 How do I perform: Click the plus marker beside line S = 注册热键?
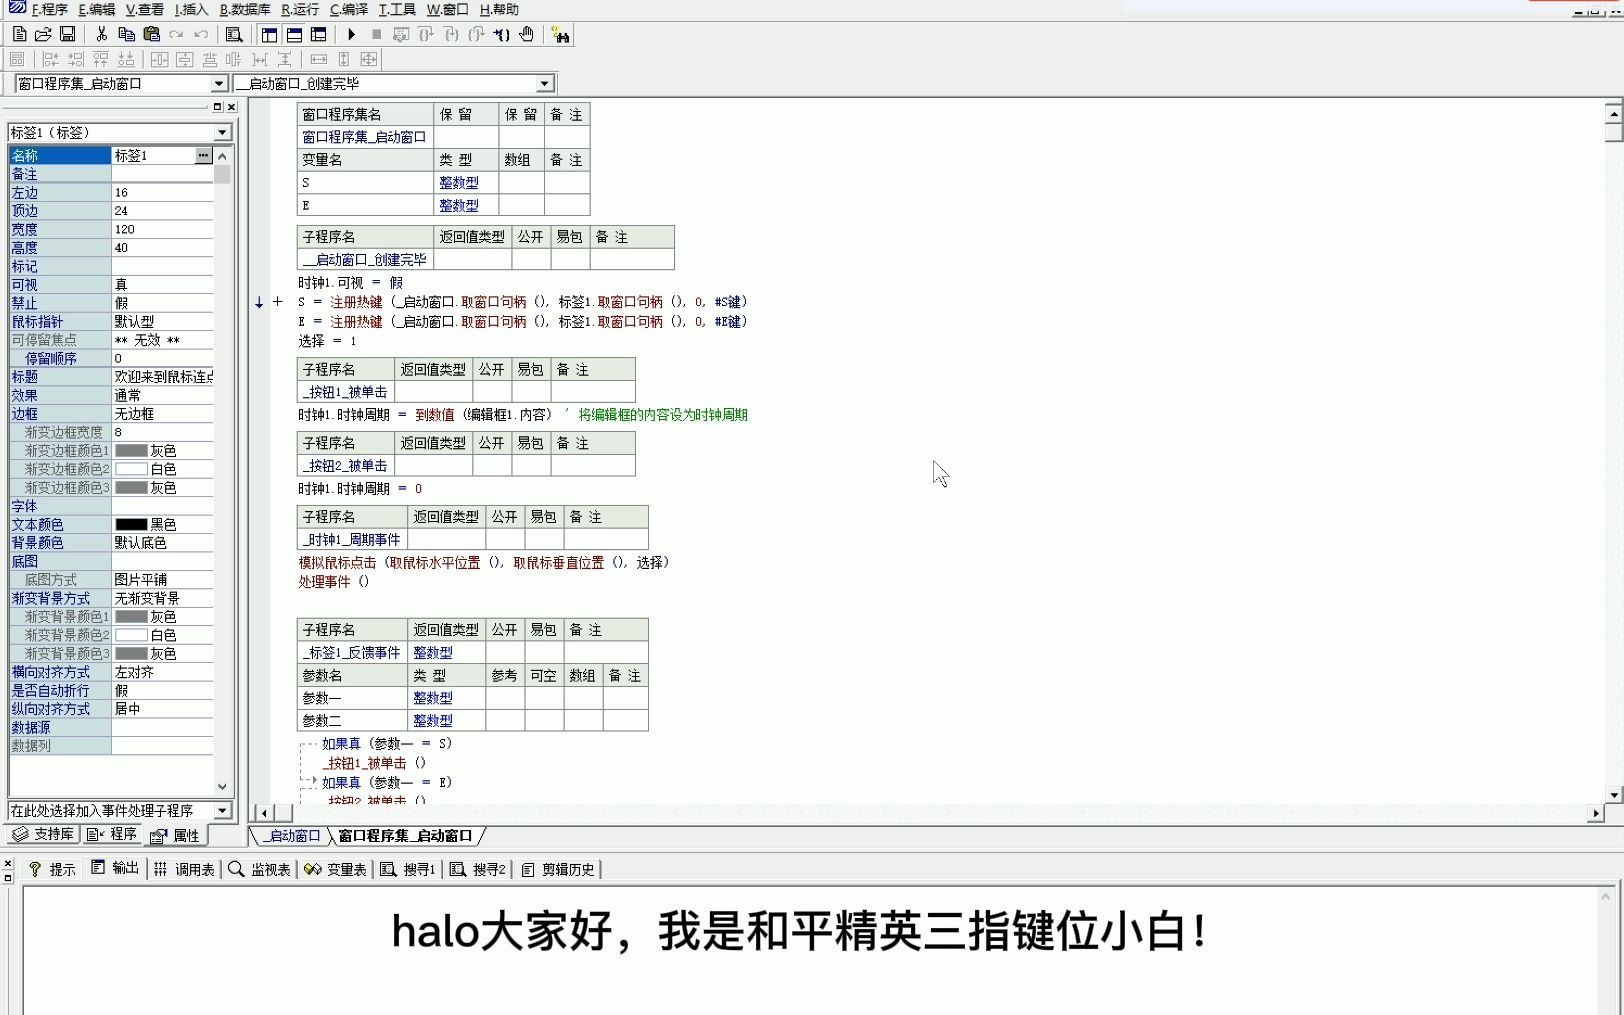coord(278,301)
